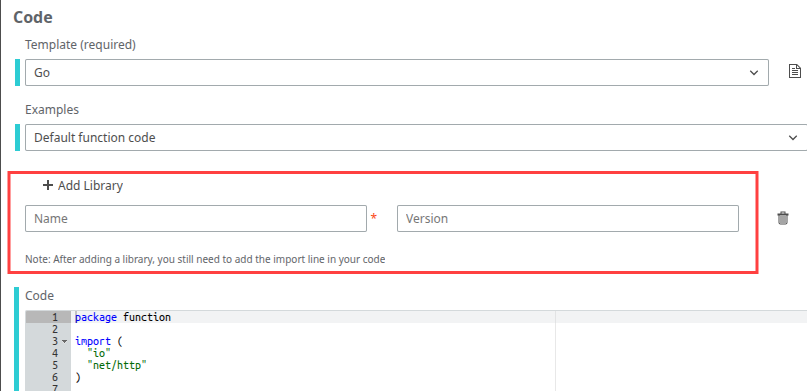Click the Template (required) field label

click(x=80, y=45)
